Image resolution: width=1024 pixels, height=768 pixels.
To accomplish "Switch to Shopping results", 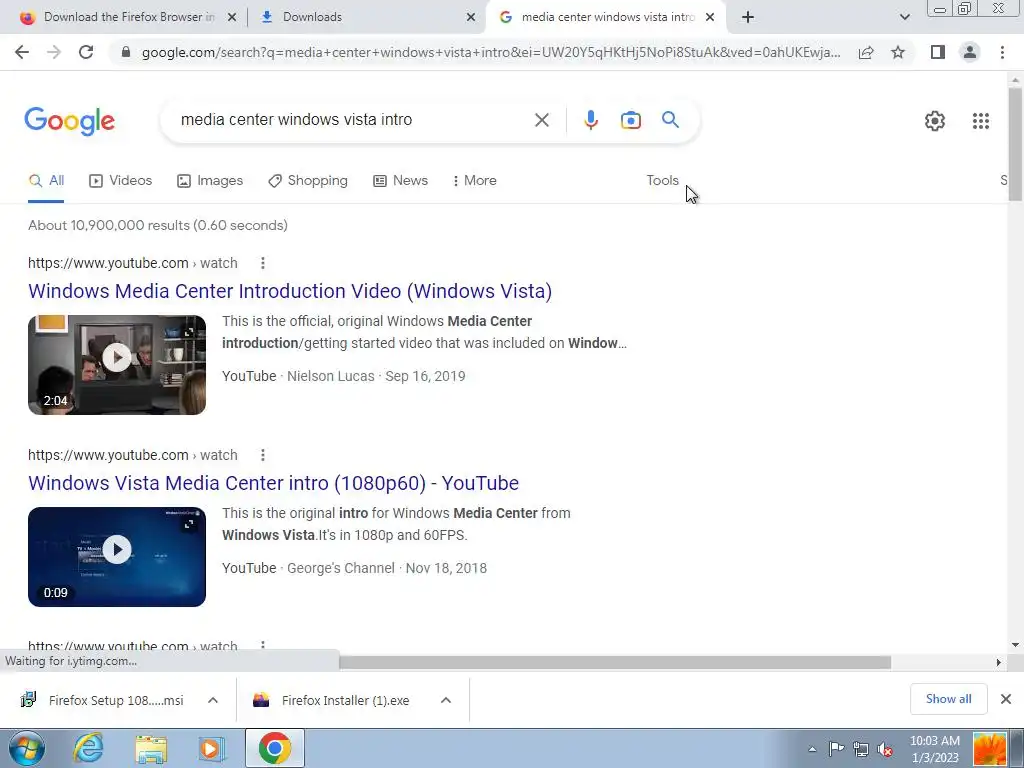I will tap(308, 181).
